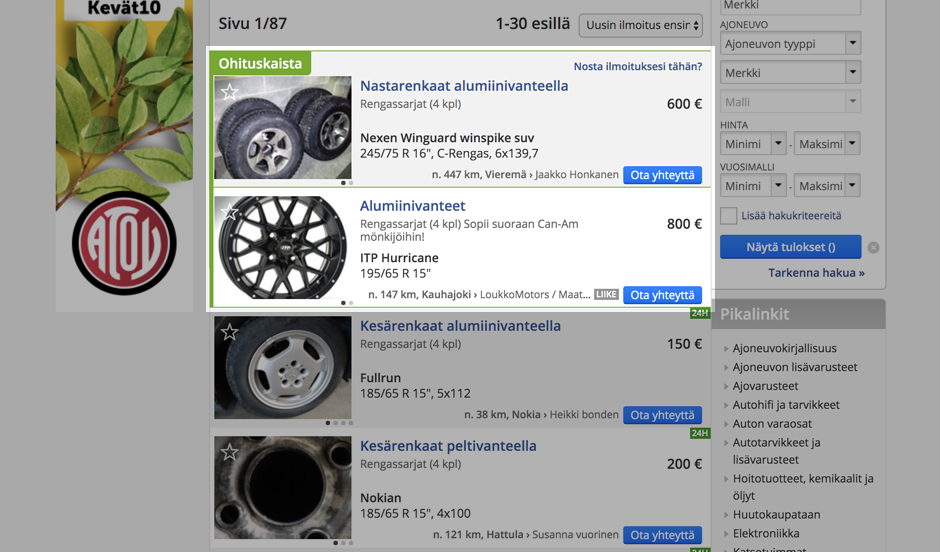940x552 pixels.
Task: Click the Pikalinkit panel header
Action: click(x=799, y=314)
